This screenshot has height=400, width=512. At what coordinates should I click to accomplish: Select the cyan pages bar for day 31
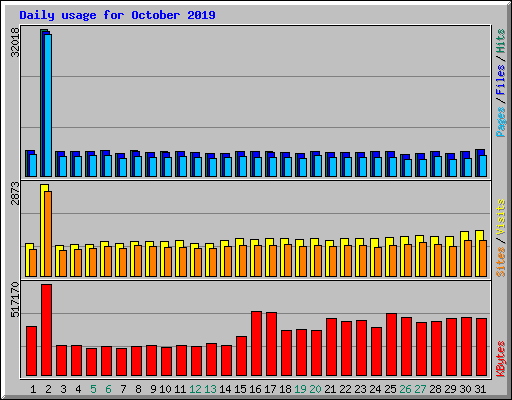483,166
